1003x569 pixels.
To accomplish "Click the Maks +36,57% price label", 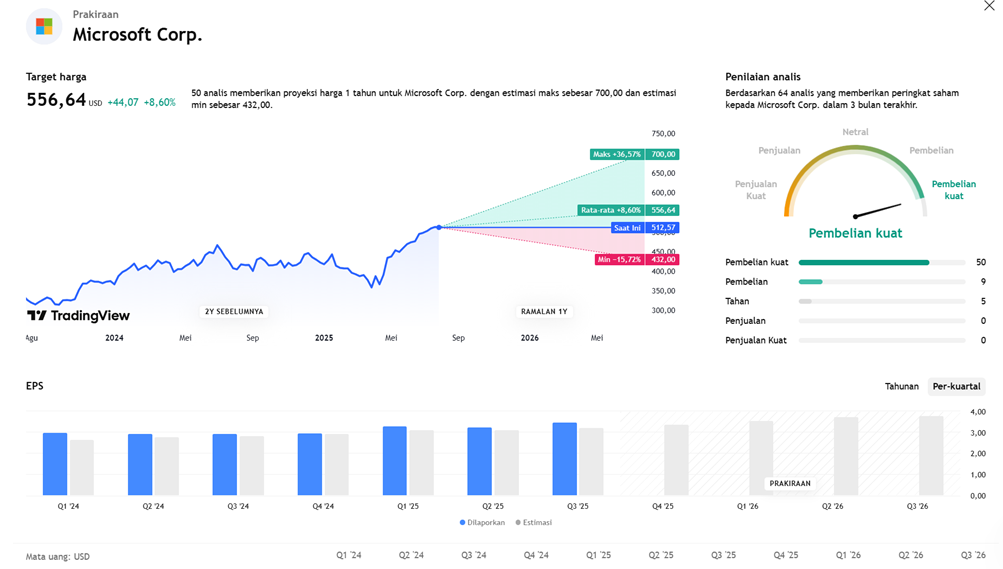I will tap(635, 154).
